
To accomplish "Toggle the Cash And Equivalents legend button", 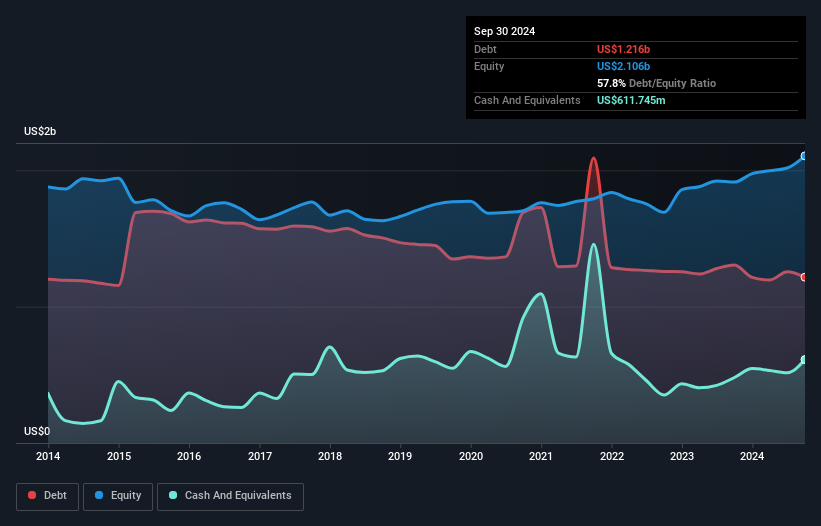I will pyautogui.click(x=230, y=496).
